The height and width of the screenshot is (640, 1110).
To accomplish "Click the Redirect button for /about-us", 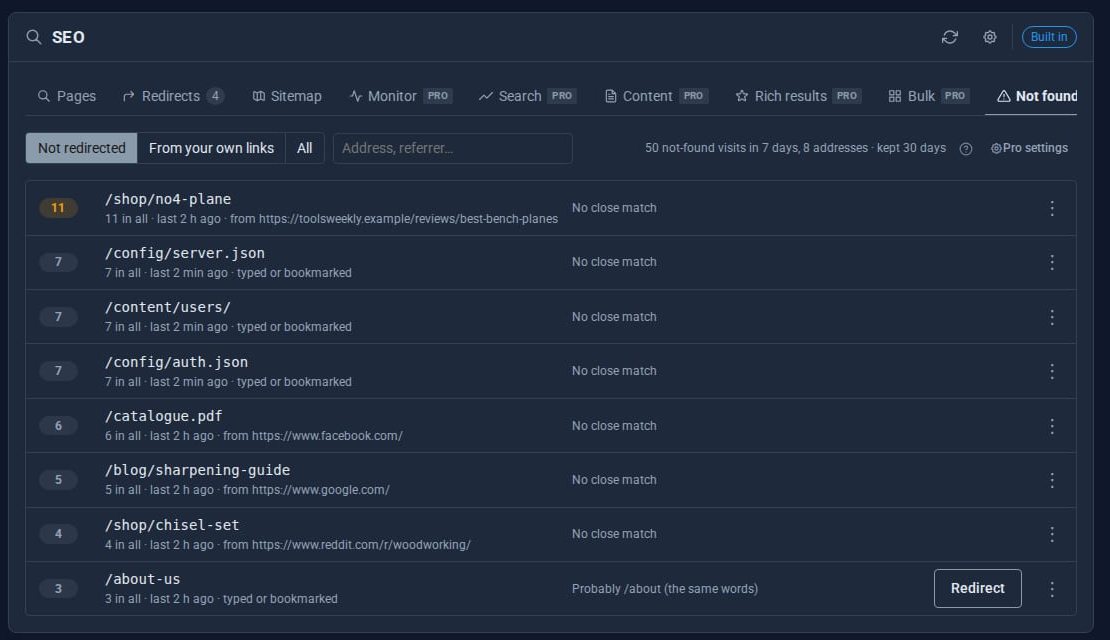I will click(x=977, y=589).
